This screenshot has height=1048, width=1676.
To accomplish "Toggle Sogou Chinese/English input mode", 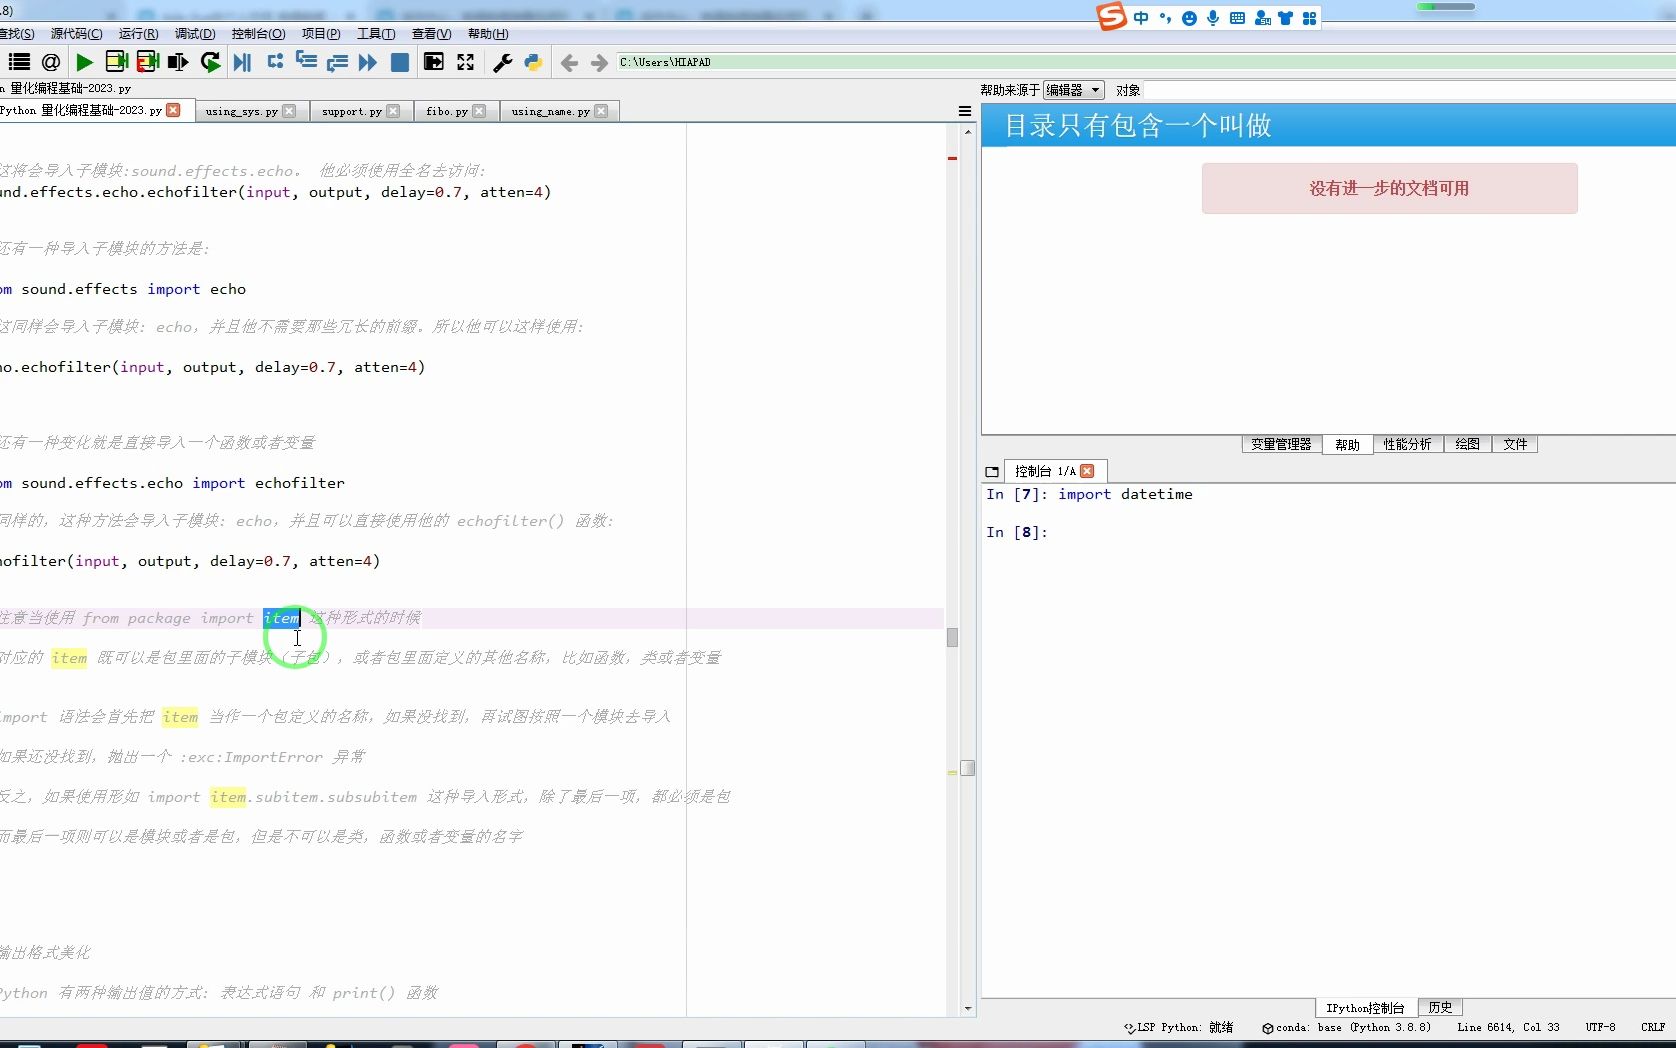I will pyautogui.click(x=1141, y=18).
